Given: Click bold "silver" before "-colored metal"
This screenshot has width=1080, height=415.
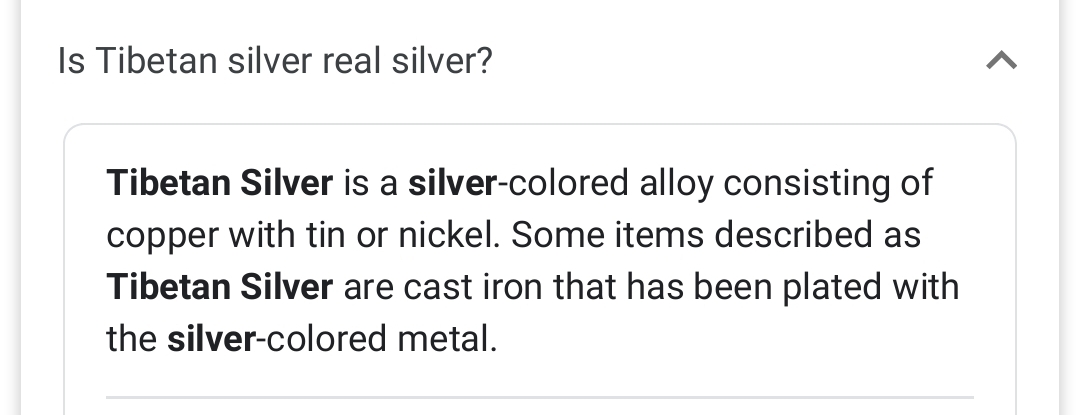Looking at the screenshot, I should [x=211, y=339].
